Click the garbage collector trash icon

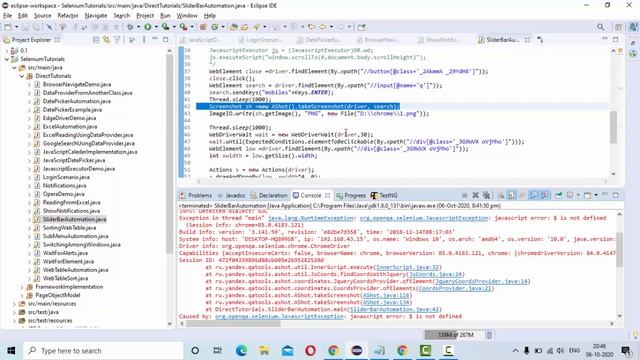tap(489, 336)
